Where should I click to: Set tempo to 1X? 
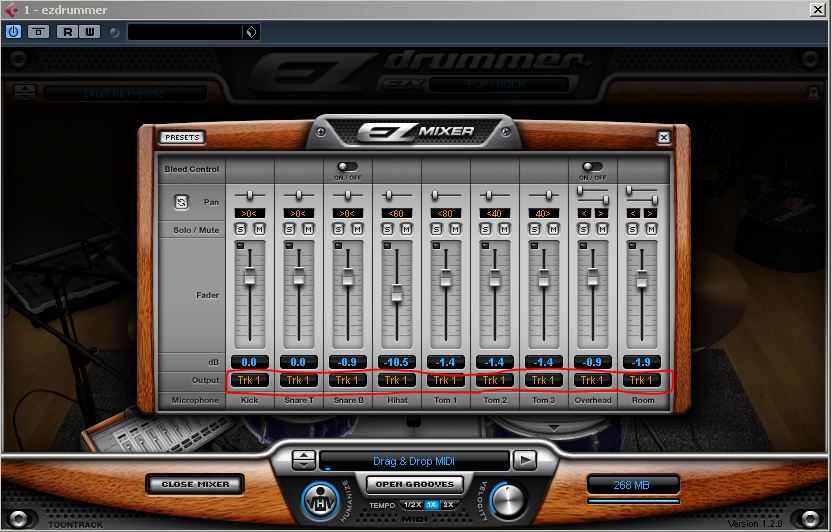click(432, 504)
